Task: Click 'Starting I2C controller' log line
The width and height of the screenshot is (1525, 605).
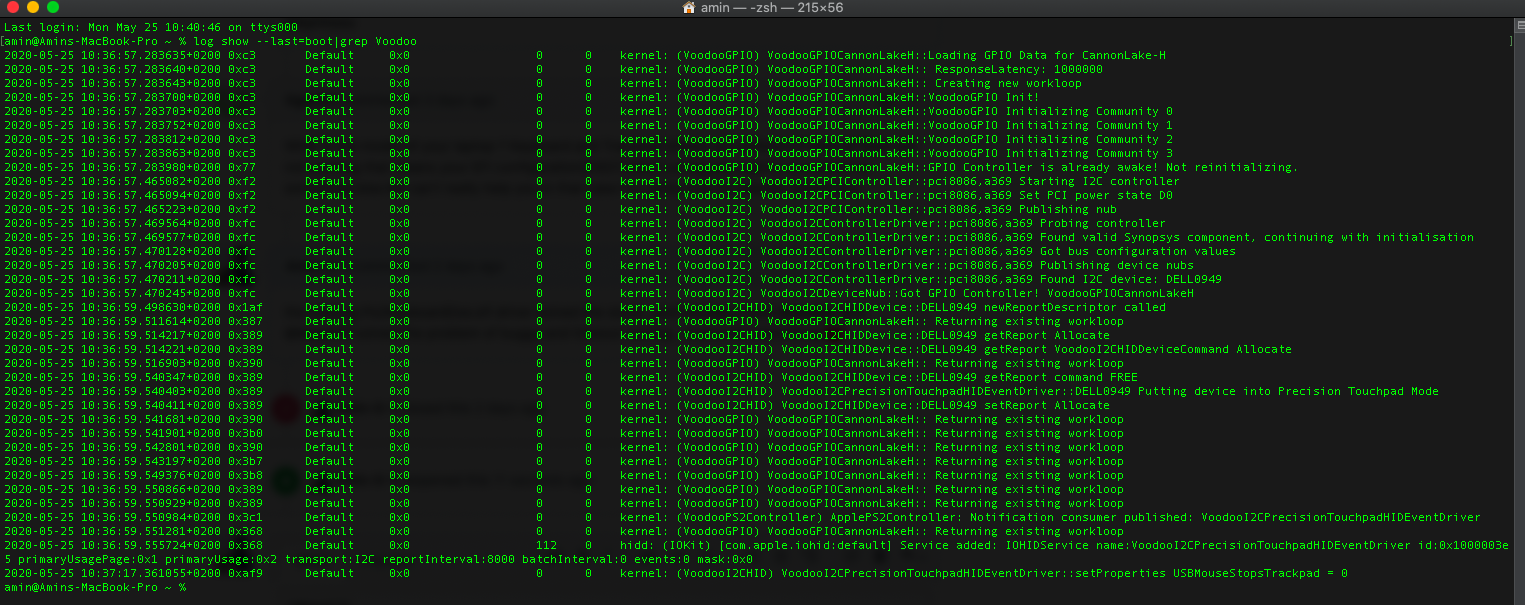Action: pos(1099,181)
